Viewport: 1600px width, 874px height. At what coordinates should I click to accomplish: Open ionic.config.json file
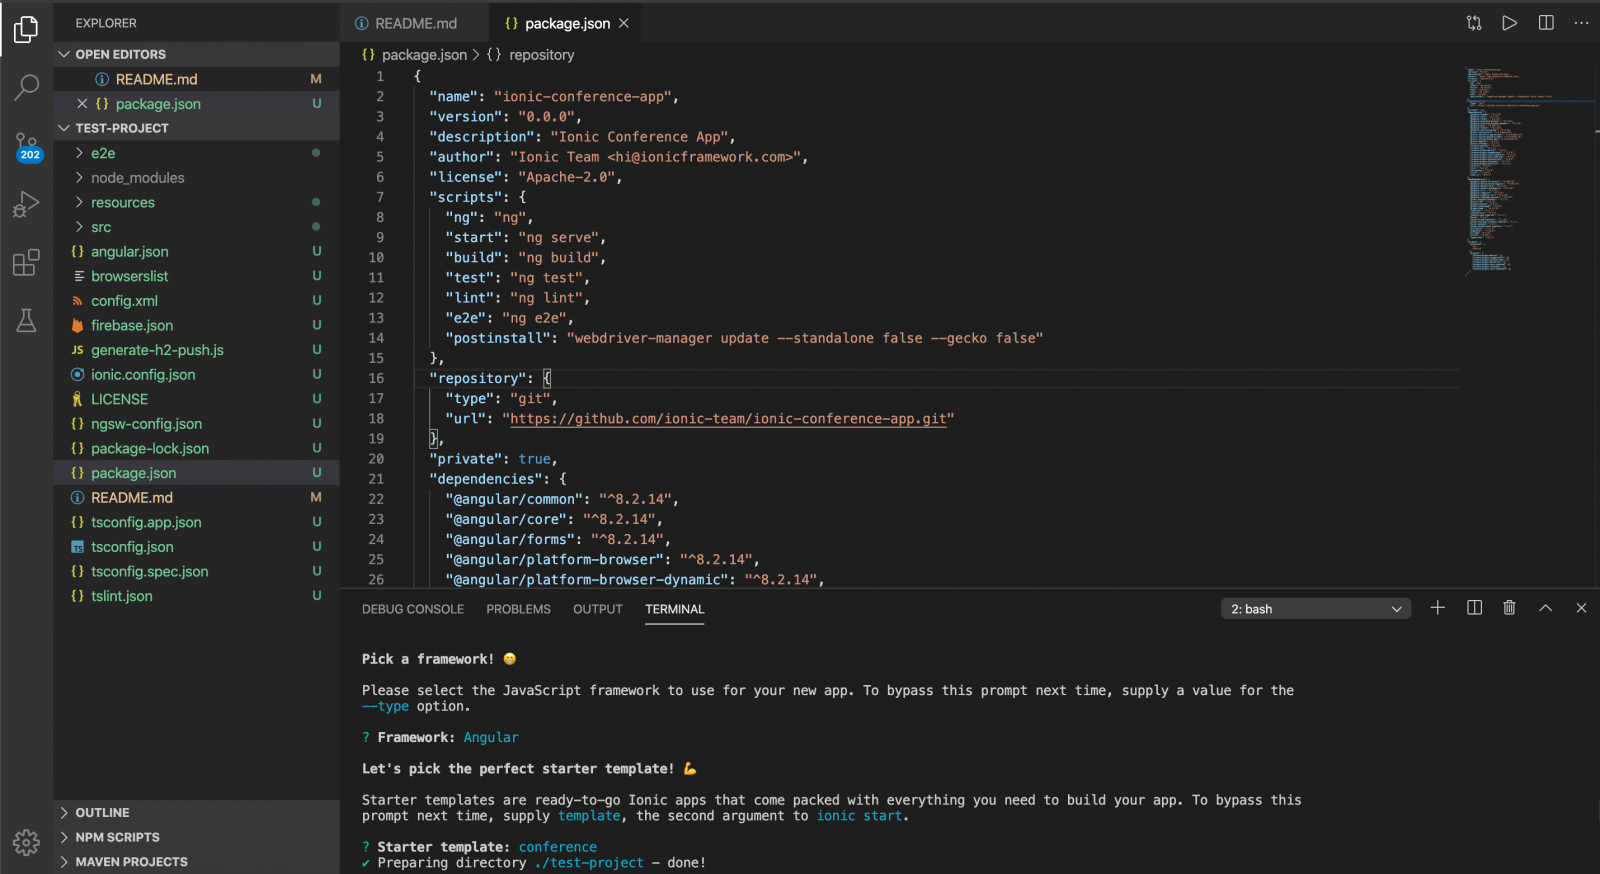coord(196,375)
